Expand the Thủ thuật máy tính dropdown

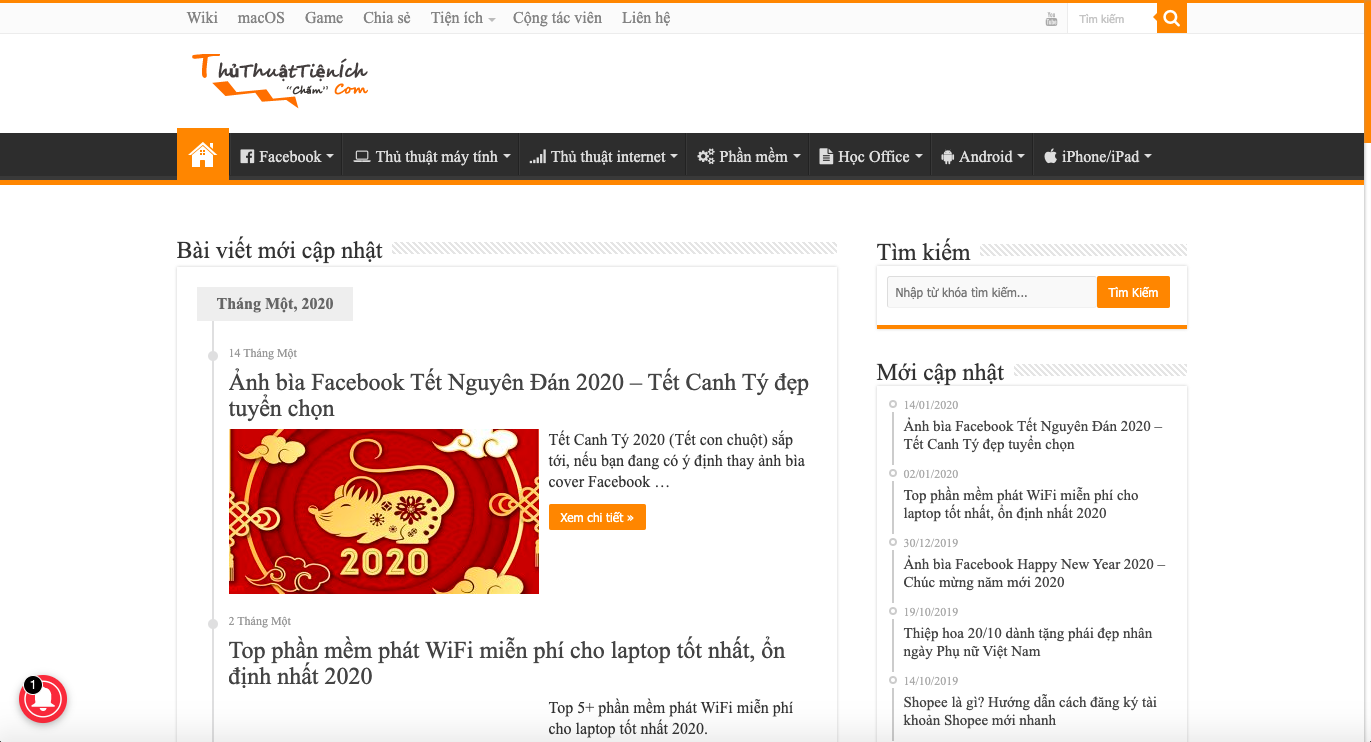432,156
